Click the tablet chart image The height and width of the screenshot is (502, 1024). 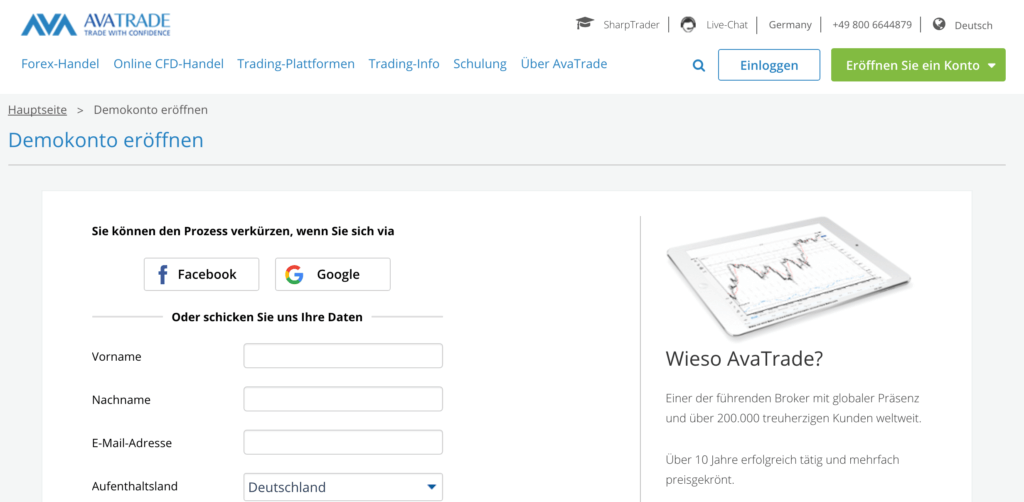pyautogui.click(x=788, y=277)
